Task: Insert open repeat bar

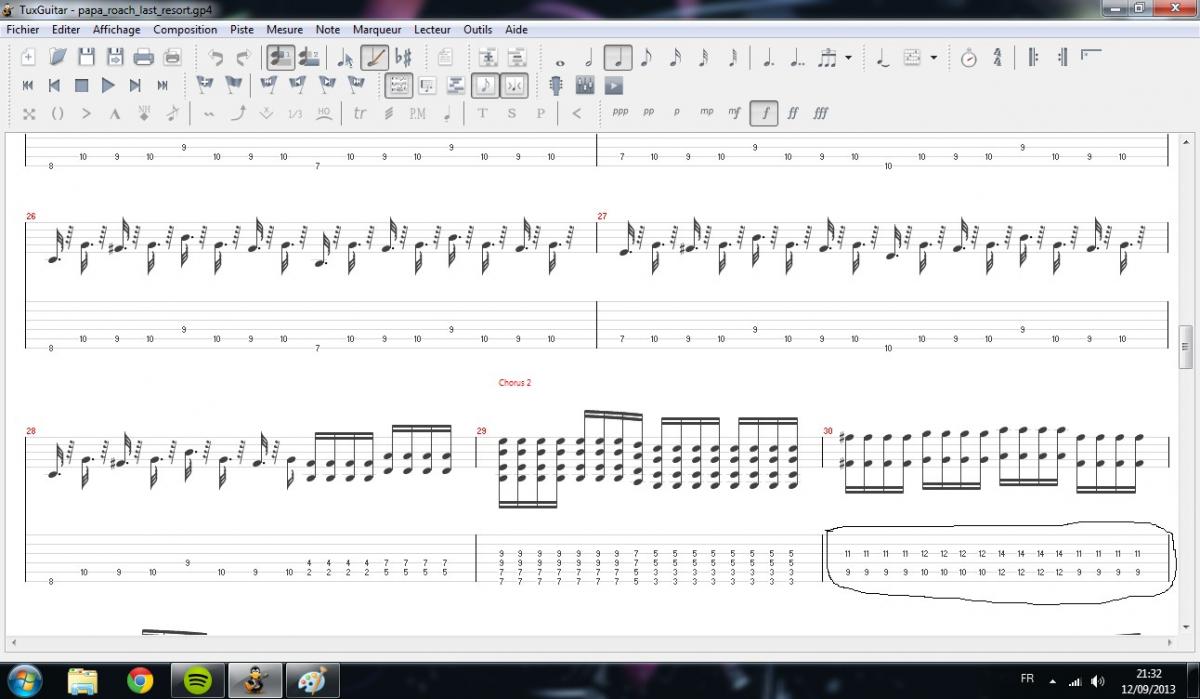Action: point(1033,57)
